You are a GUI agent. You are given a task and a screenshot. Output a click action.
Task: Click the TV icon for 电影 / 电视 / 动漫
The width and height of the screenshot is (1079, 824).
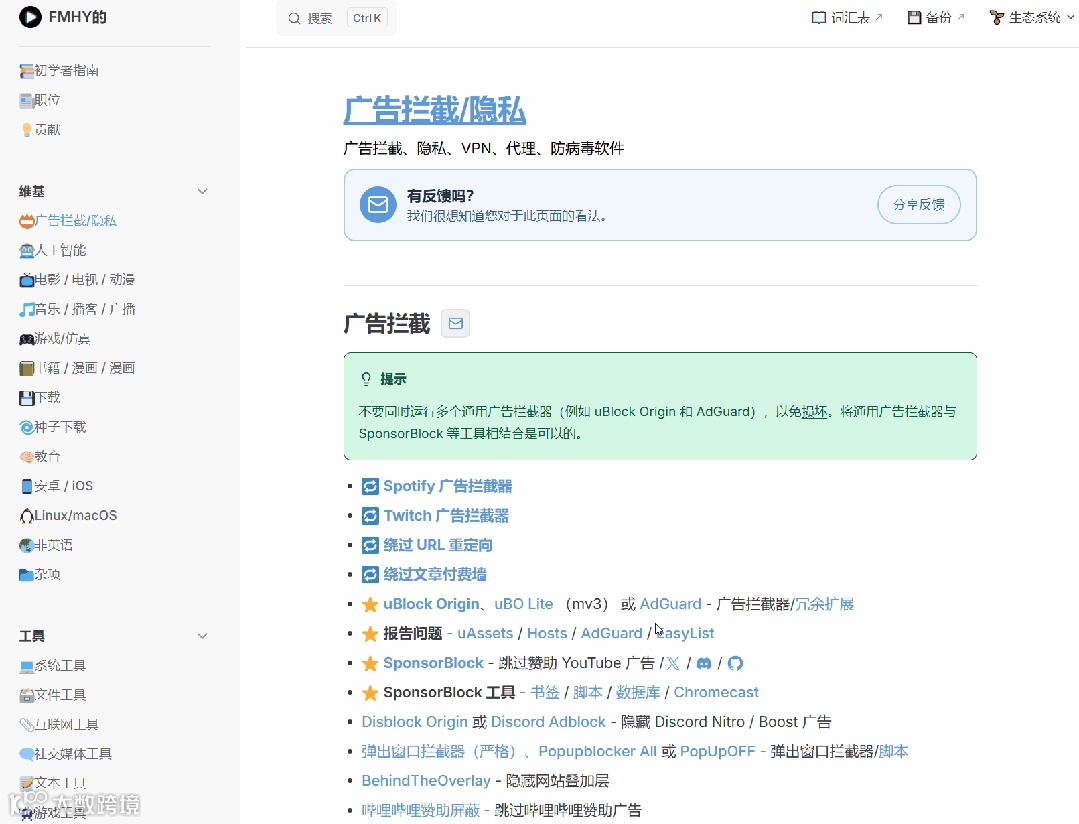pyautogui.click(x=26, y=280)
